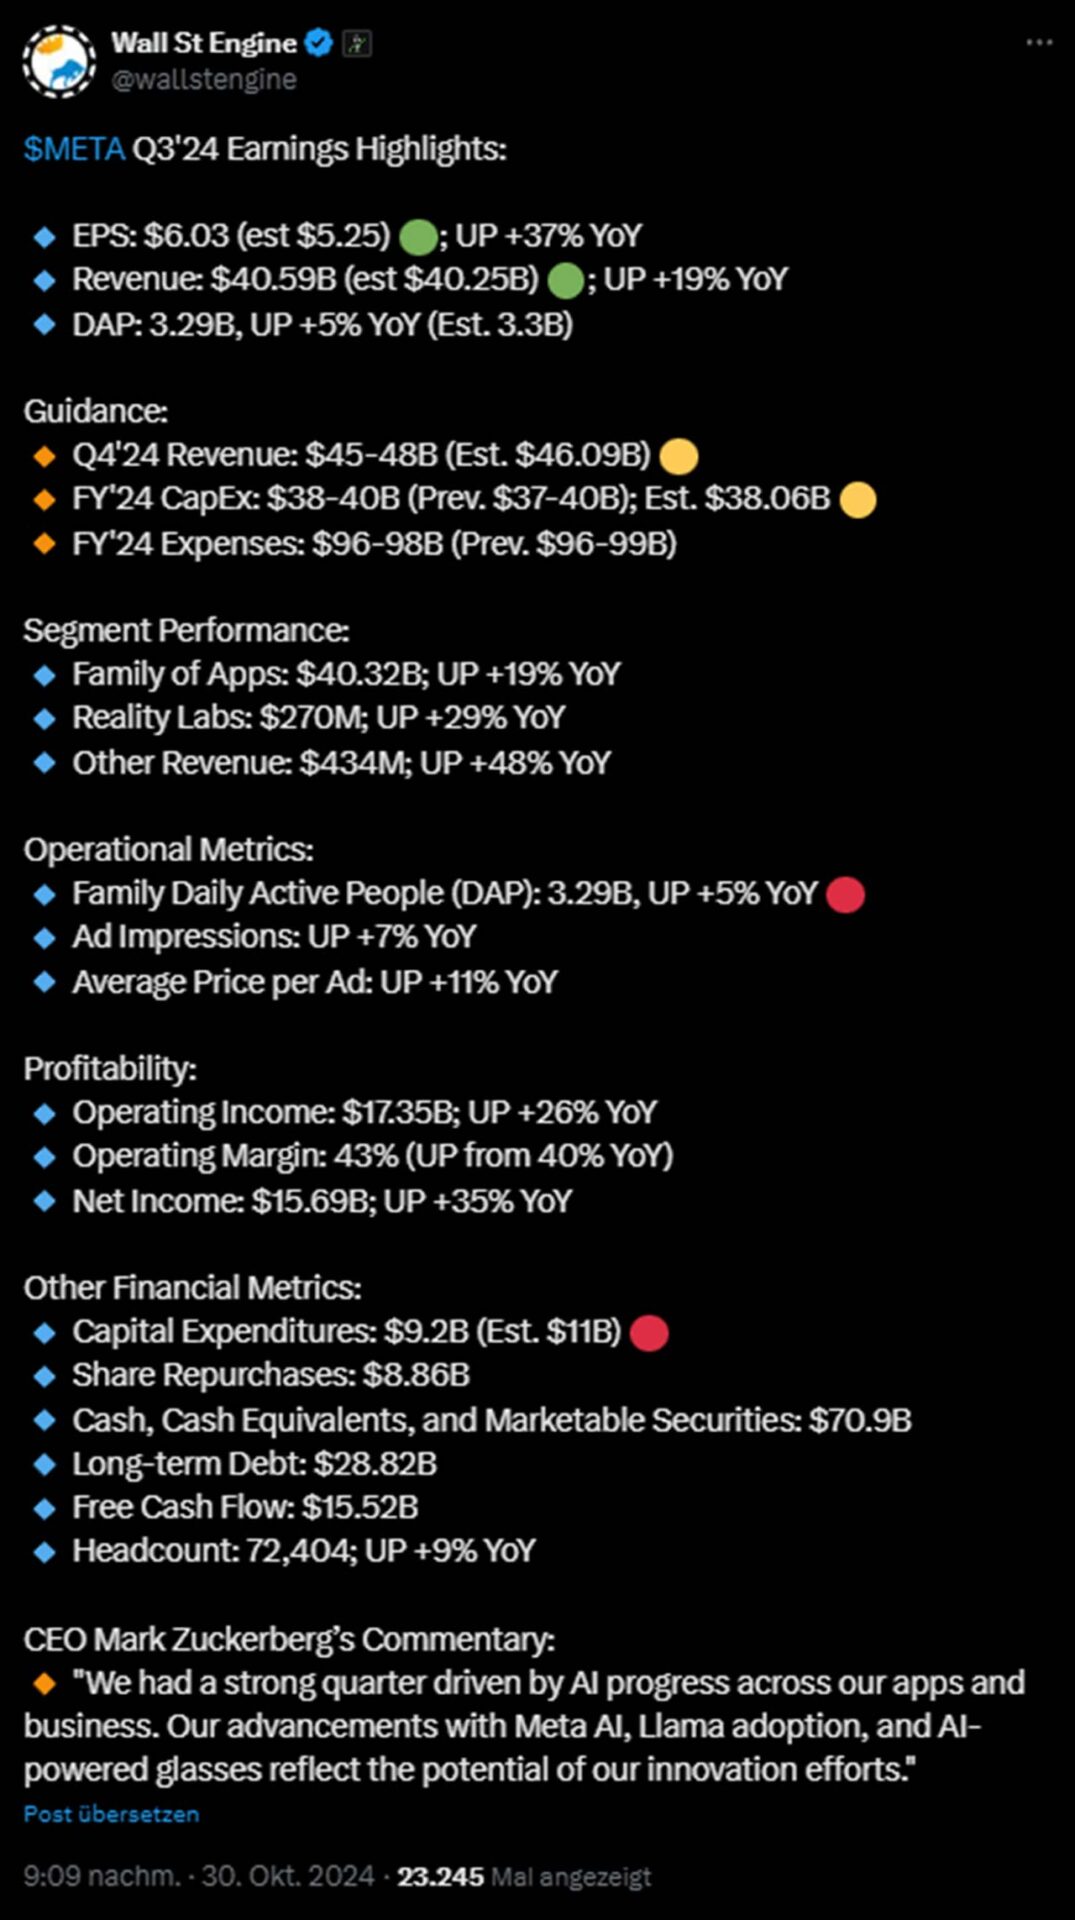Image resolution: width=1075 pixels, height=1920 pixels.
Task: Open the Wall St Engine profile avatar
Action: point(59,61)
